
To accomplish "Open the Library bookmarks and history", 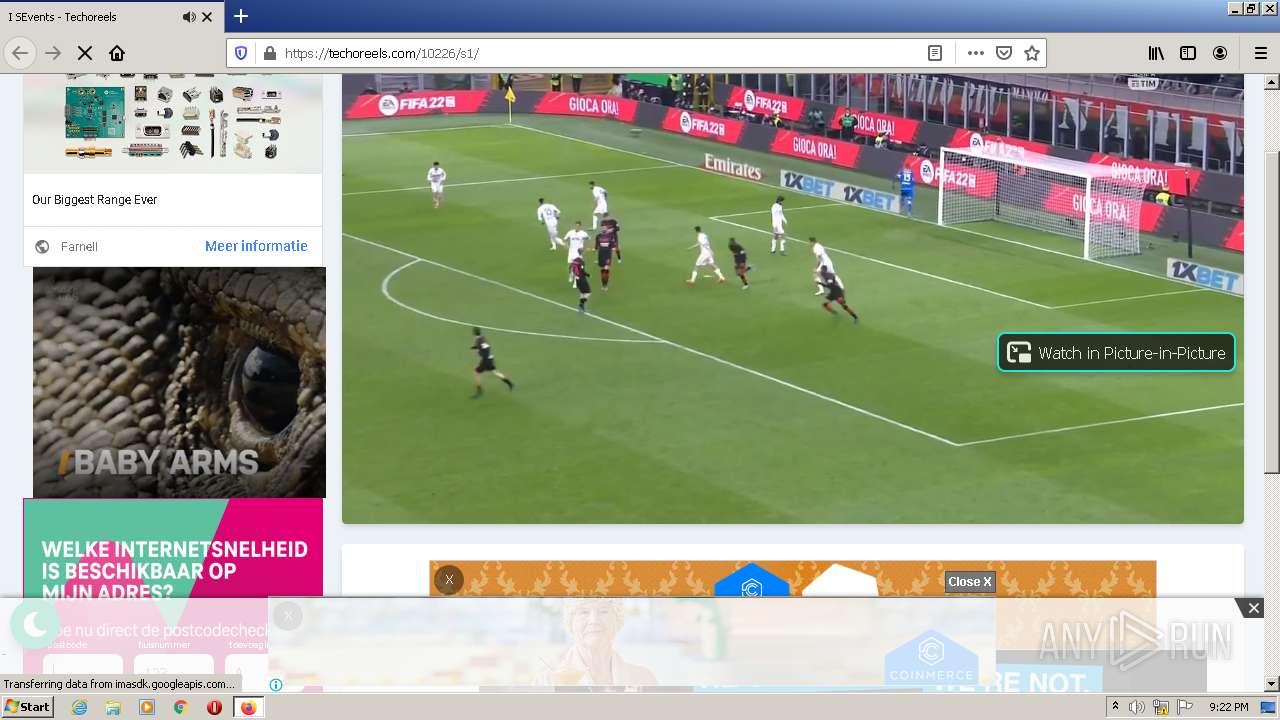I will pos(1156,53).
